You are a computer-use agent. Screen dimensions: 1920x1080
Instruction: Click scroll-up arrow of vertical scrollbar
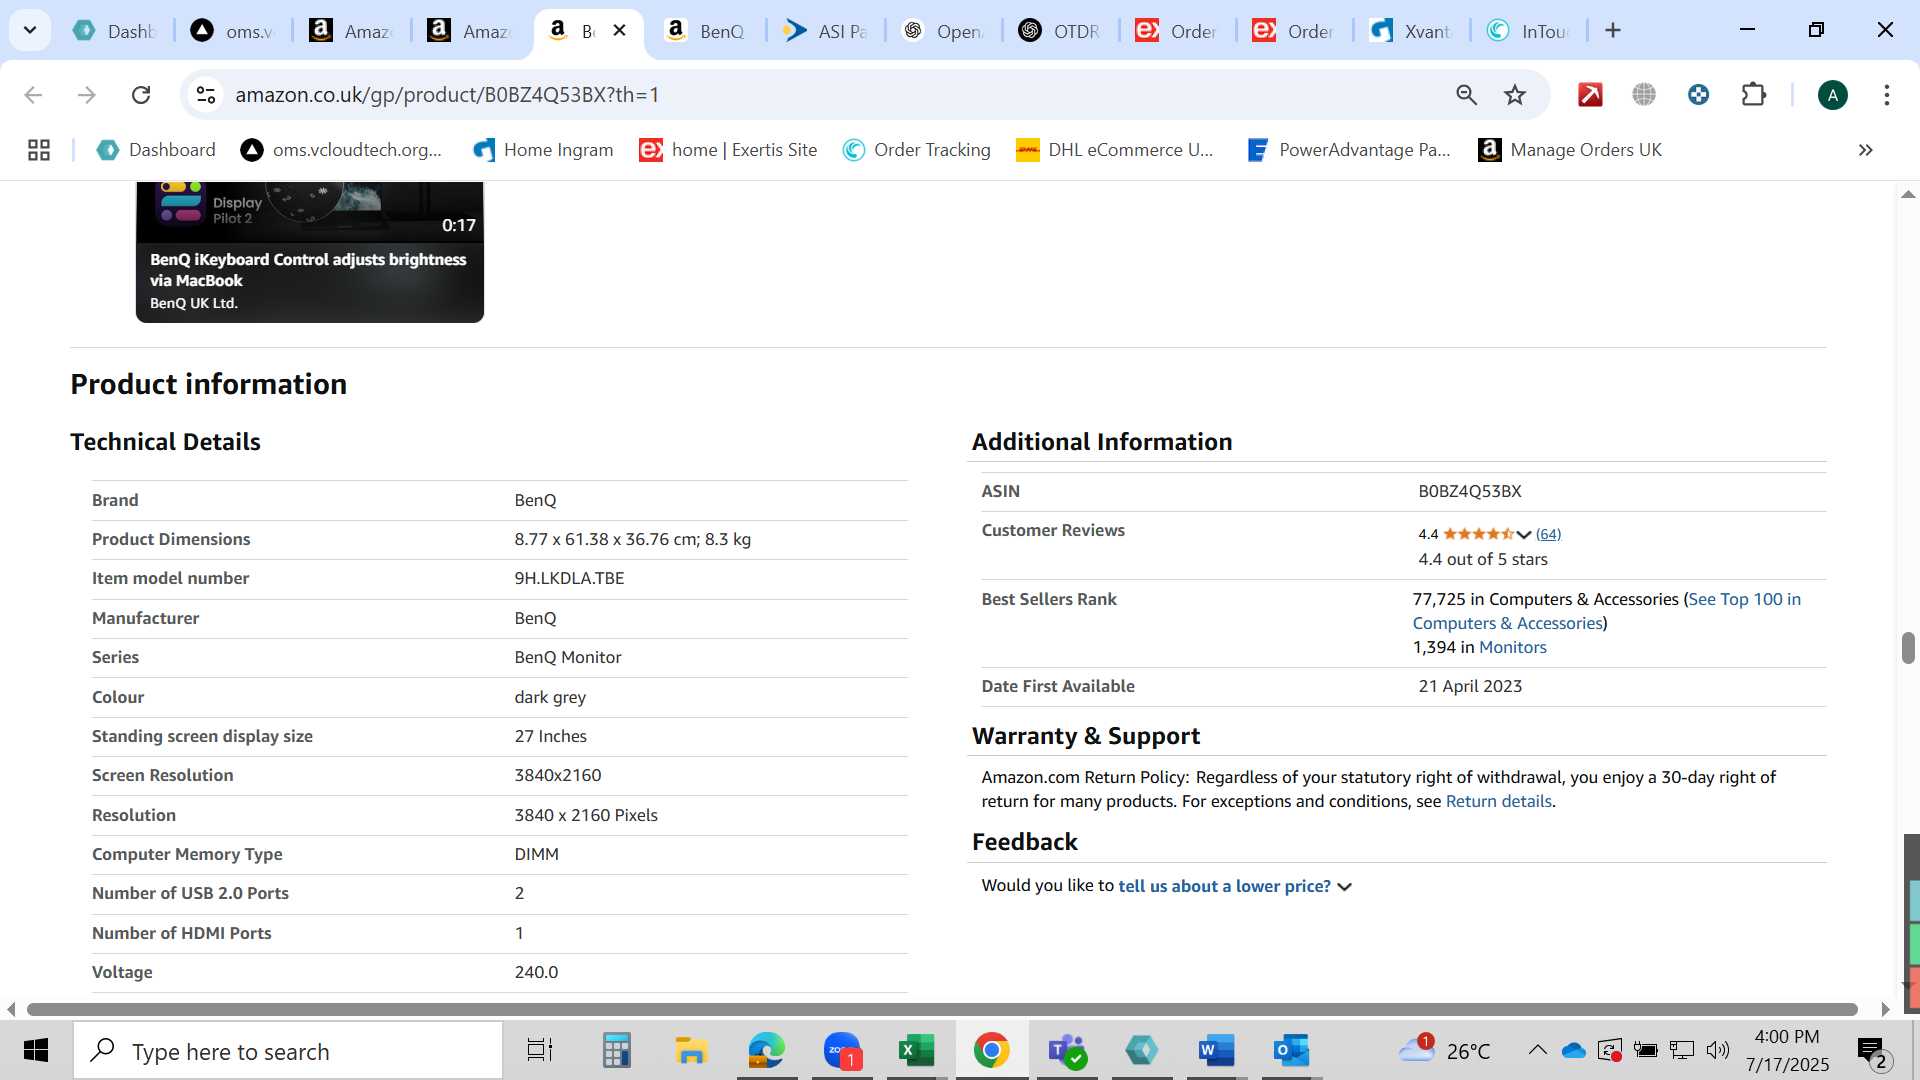(1908, 194)
